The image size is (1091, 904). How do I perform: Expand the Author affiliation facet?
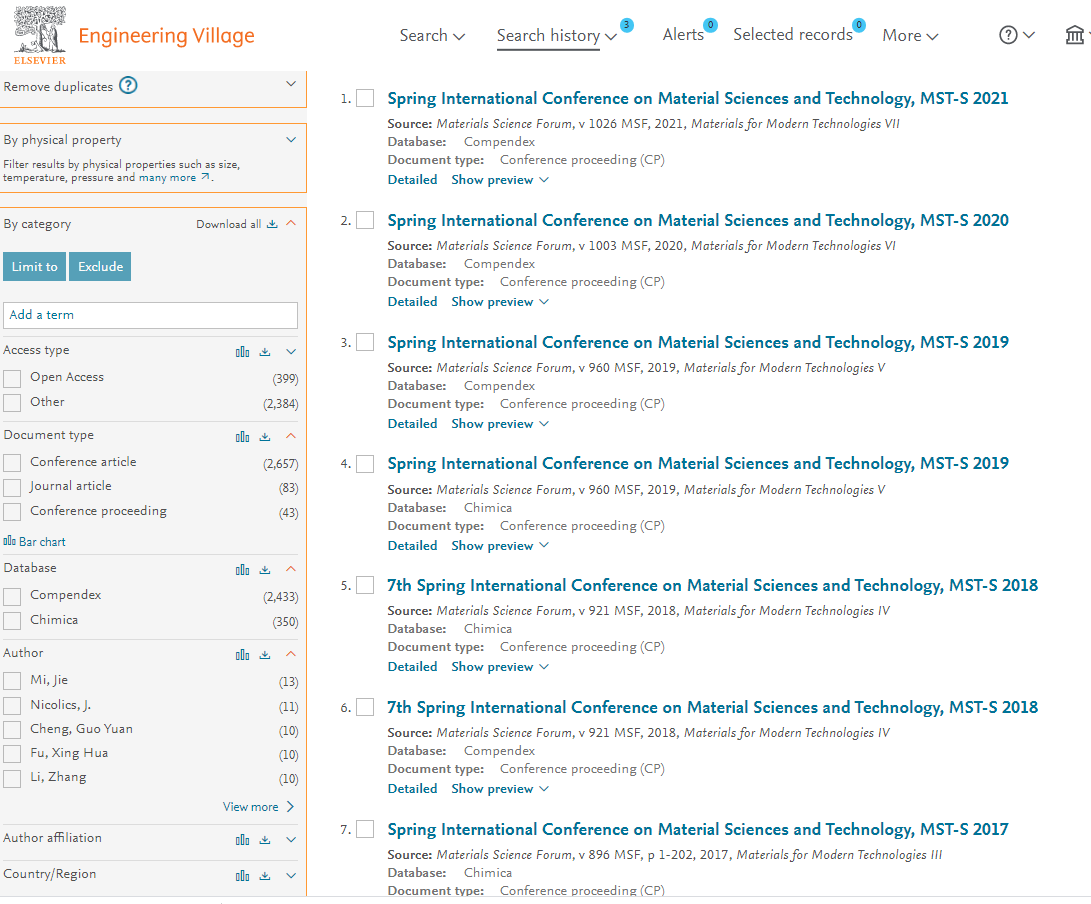(291, 840)
